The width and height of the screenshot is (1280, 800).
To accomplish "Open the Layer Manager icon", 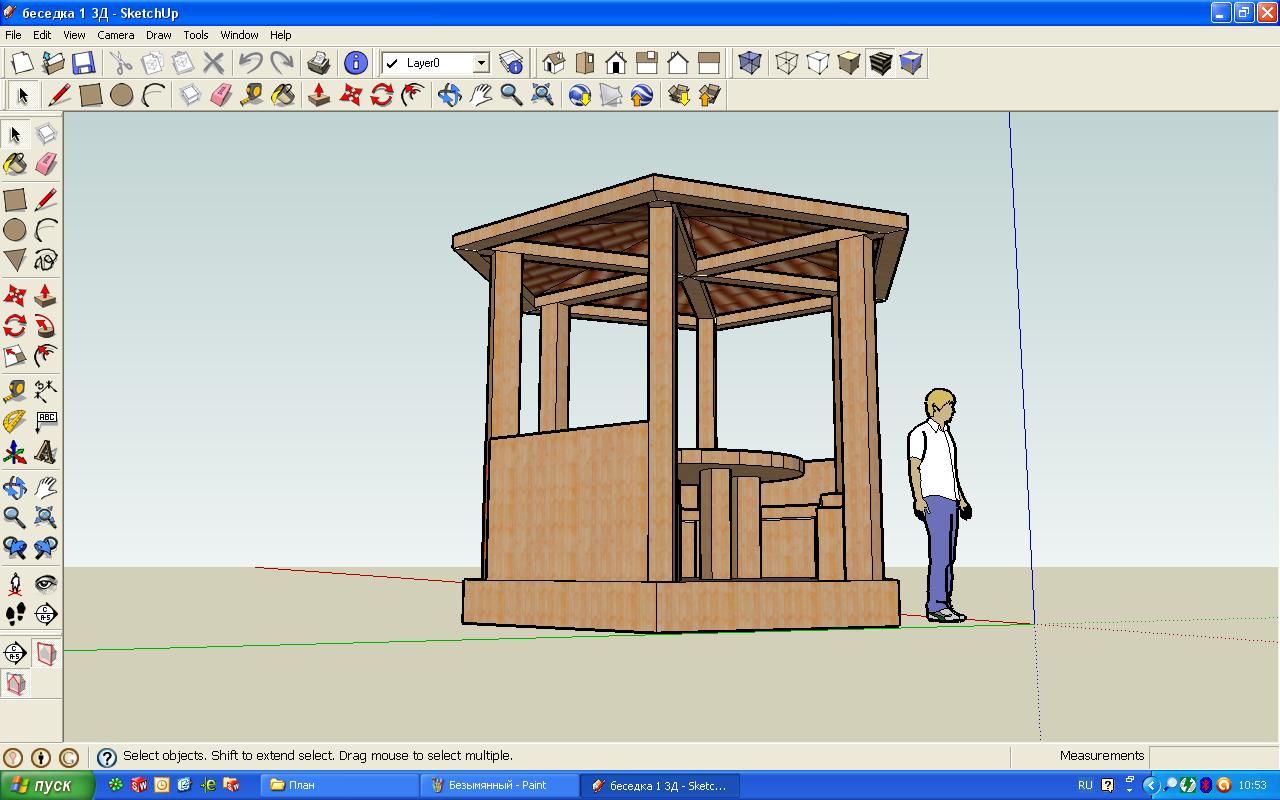I will coord(511,63).
